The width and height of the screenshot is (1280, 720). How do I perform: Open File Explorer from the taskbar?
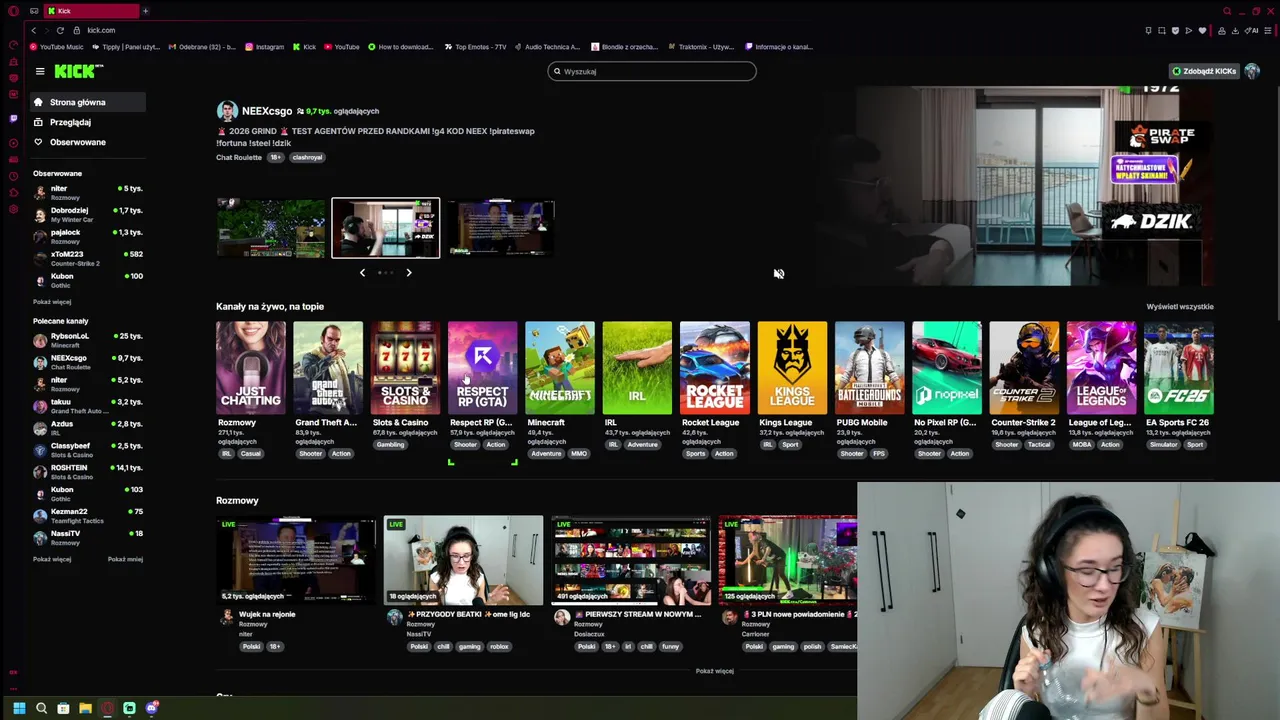[x=85, y=708]
